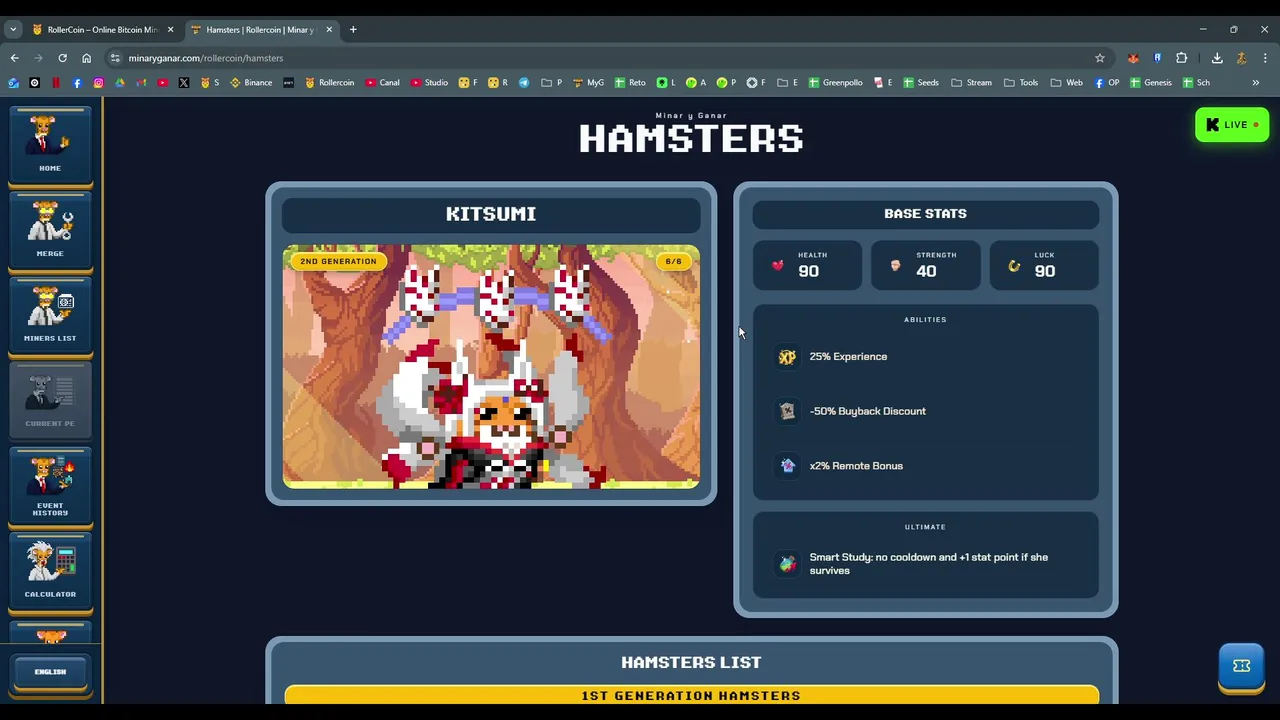Open the Chrome three-dot menu
Viewport: 1280px width, 720px height.
coord(1265,58)
